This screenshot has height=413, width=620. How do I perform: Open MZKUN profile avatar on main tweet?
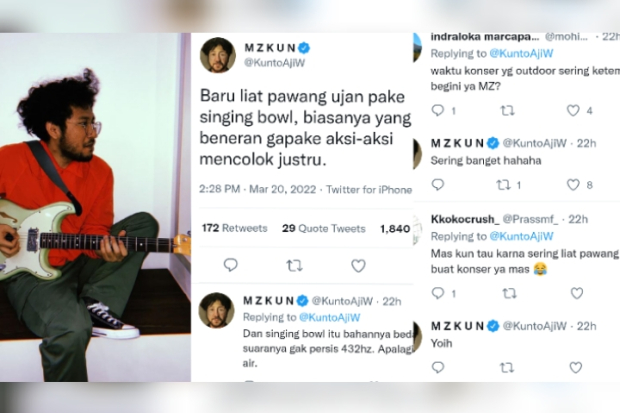click(x=218, y=55)
